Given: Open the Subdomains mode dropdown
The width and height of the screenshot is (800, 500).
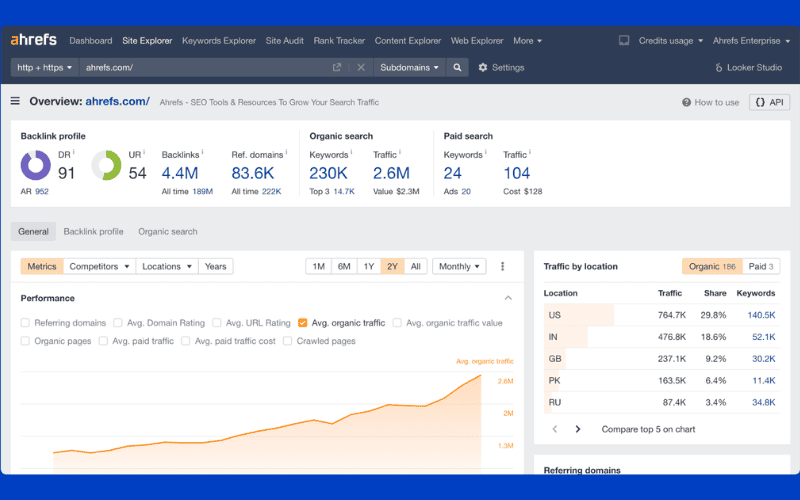Looking at the screenshot, I should point(409,67).
